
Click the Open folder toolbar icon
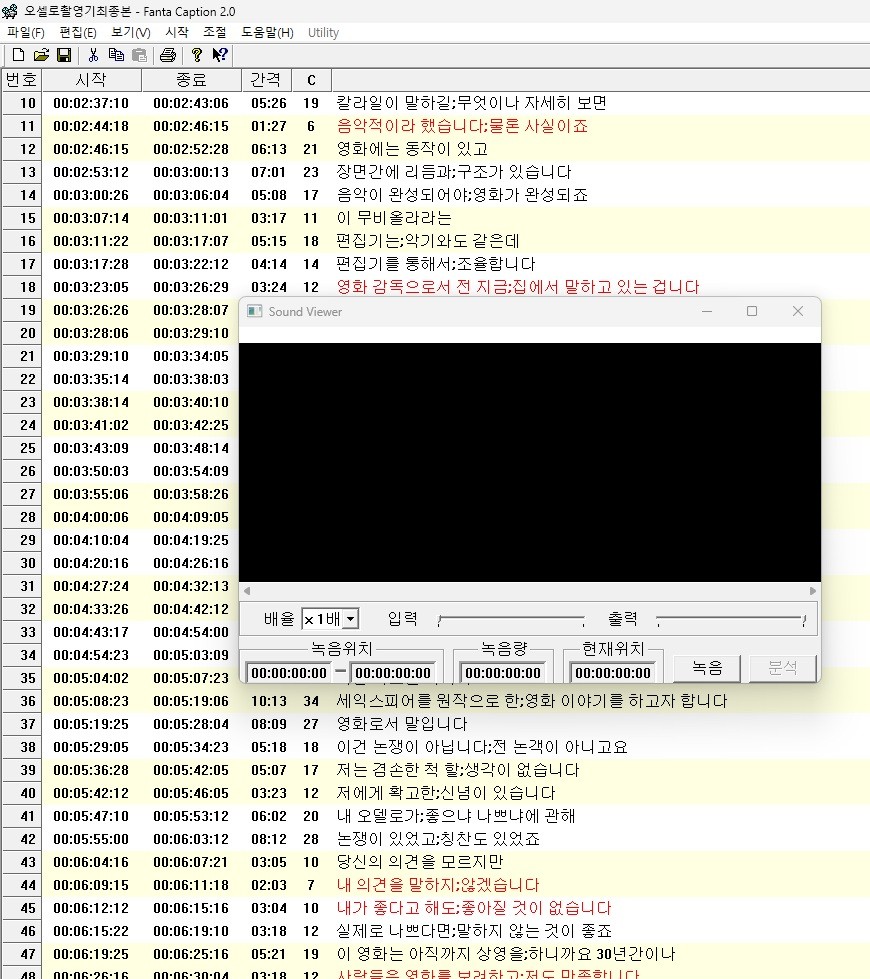coord(41,55)
